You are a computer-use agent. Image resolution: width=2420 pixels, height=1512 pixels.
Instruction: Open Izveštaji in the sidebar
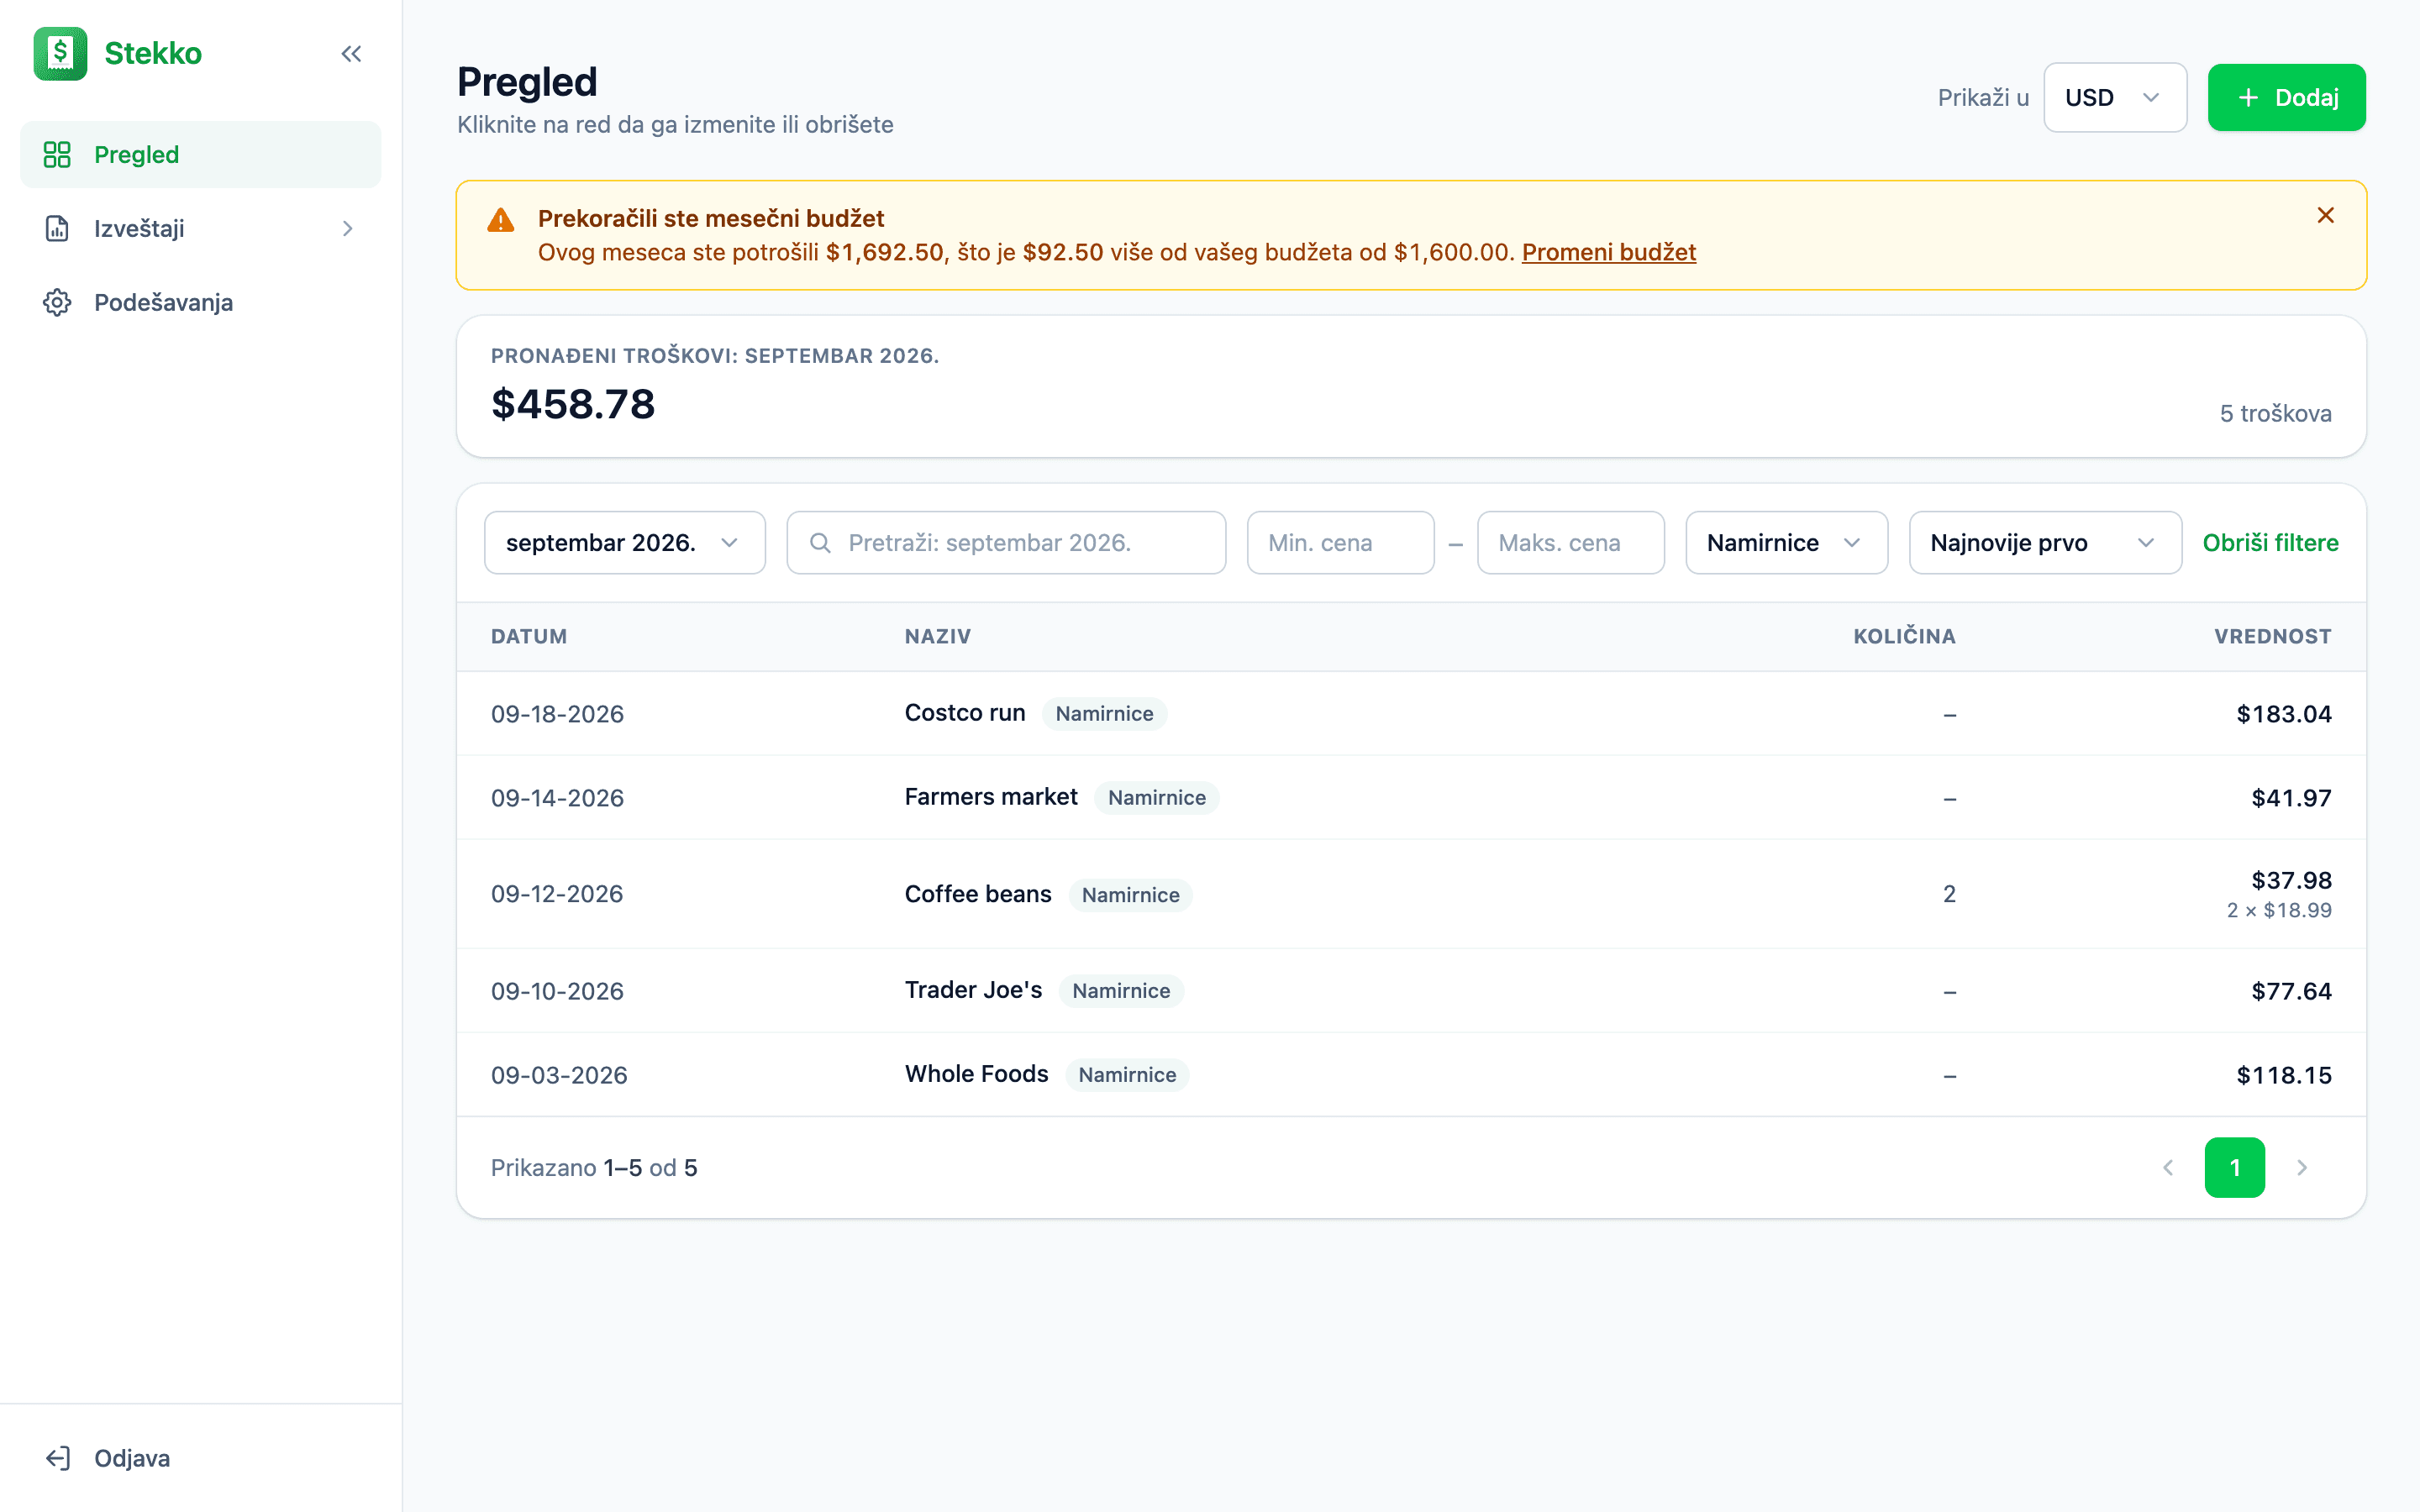pyautogui.click(x=200, y=229)
